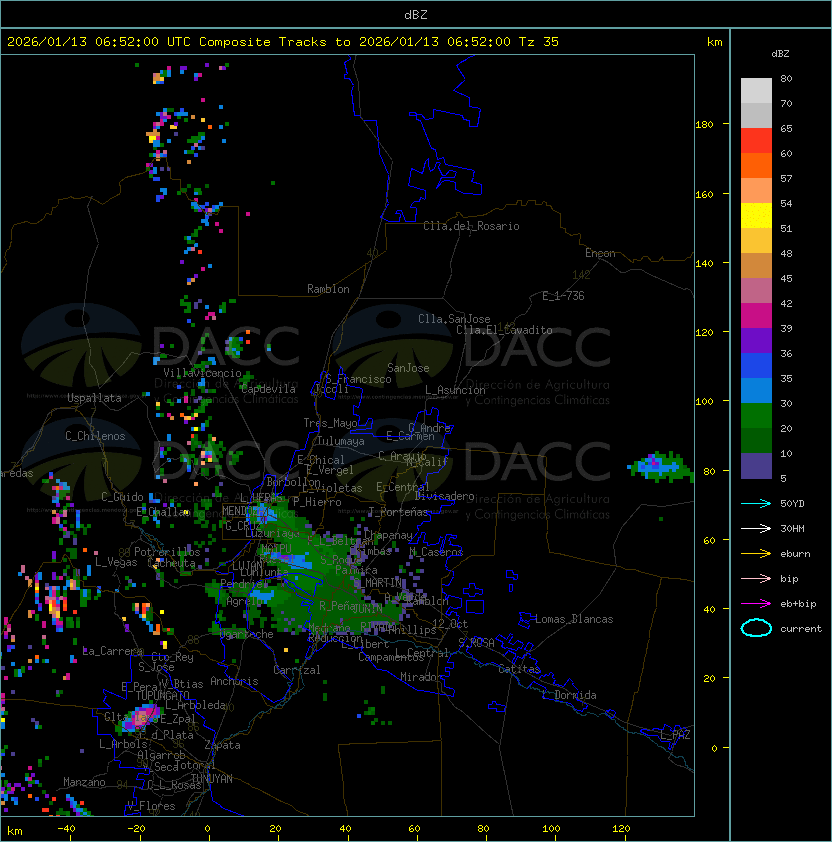
Task: Click the 'Villavicencio' map label
Action: (202, 373)
